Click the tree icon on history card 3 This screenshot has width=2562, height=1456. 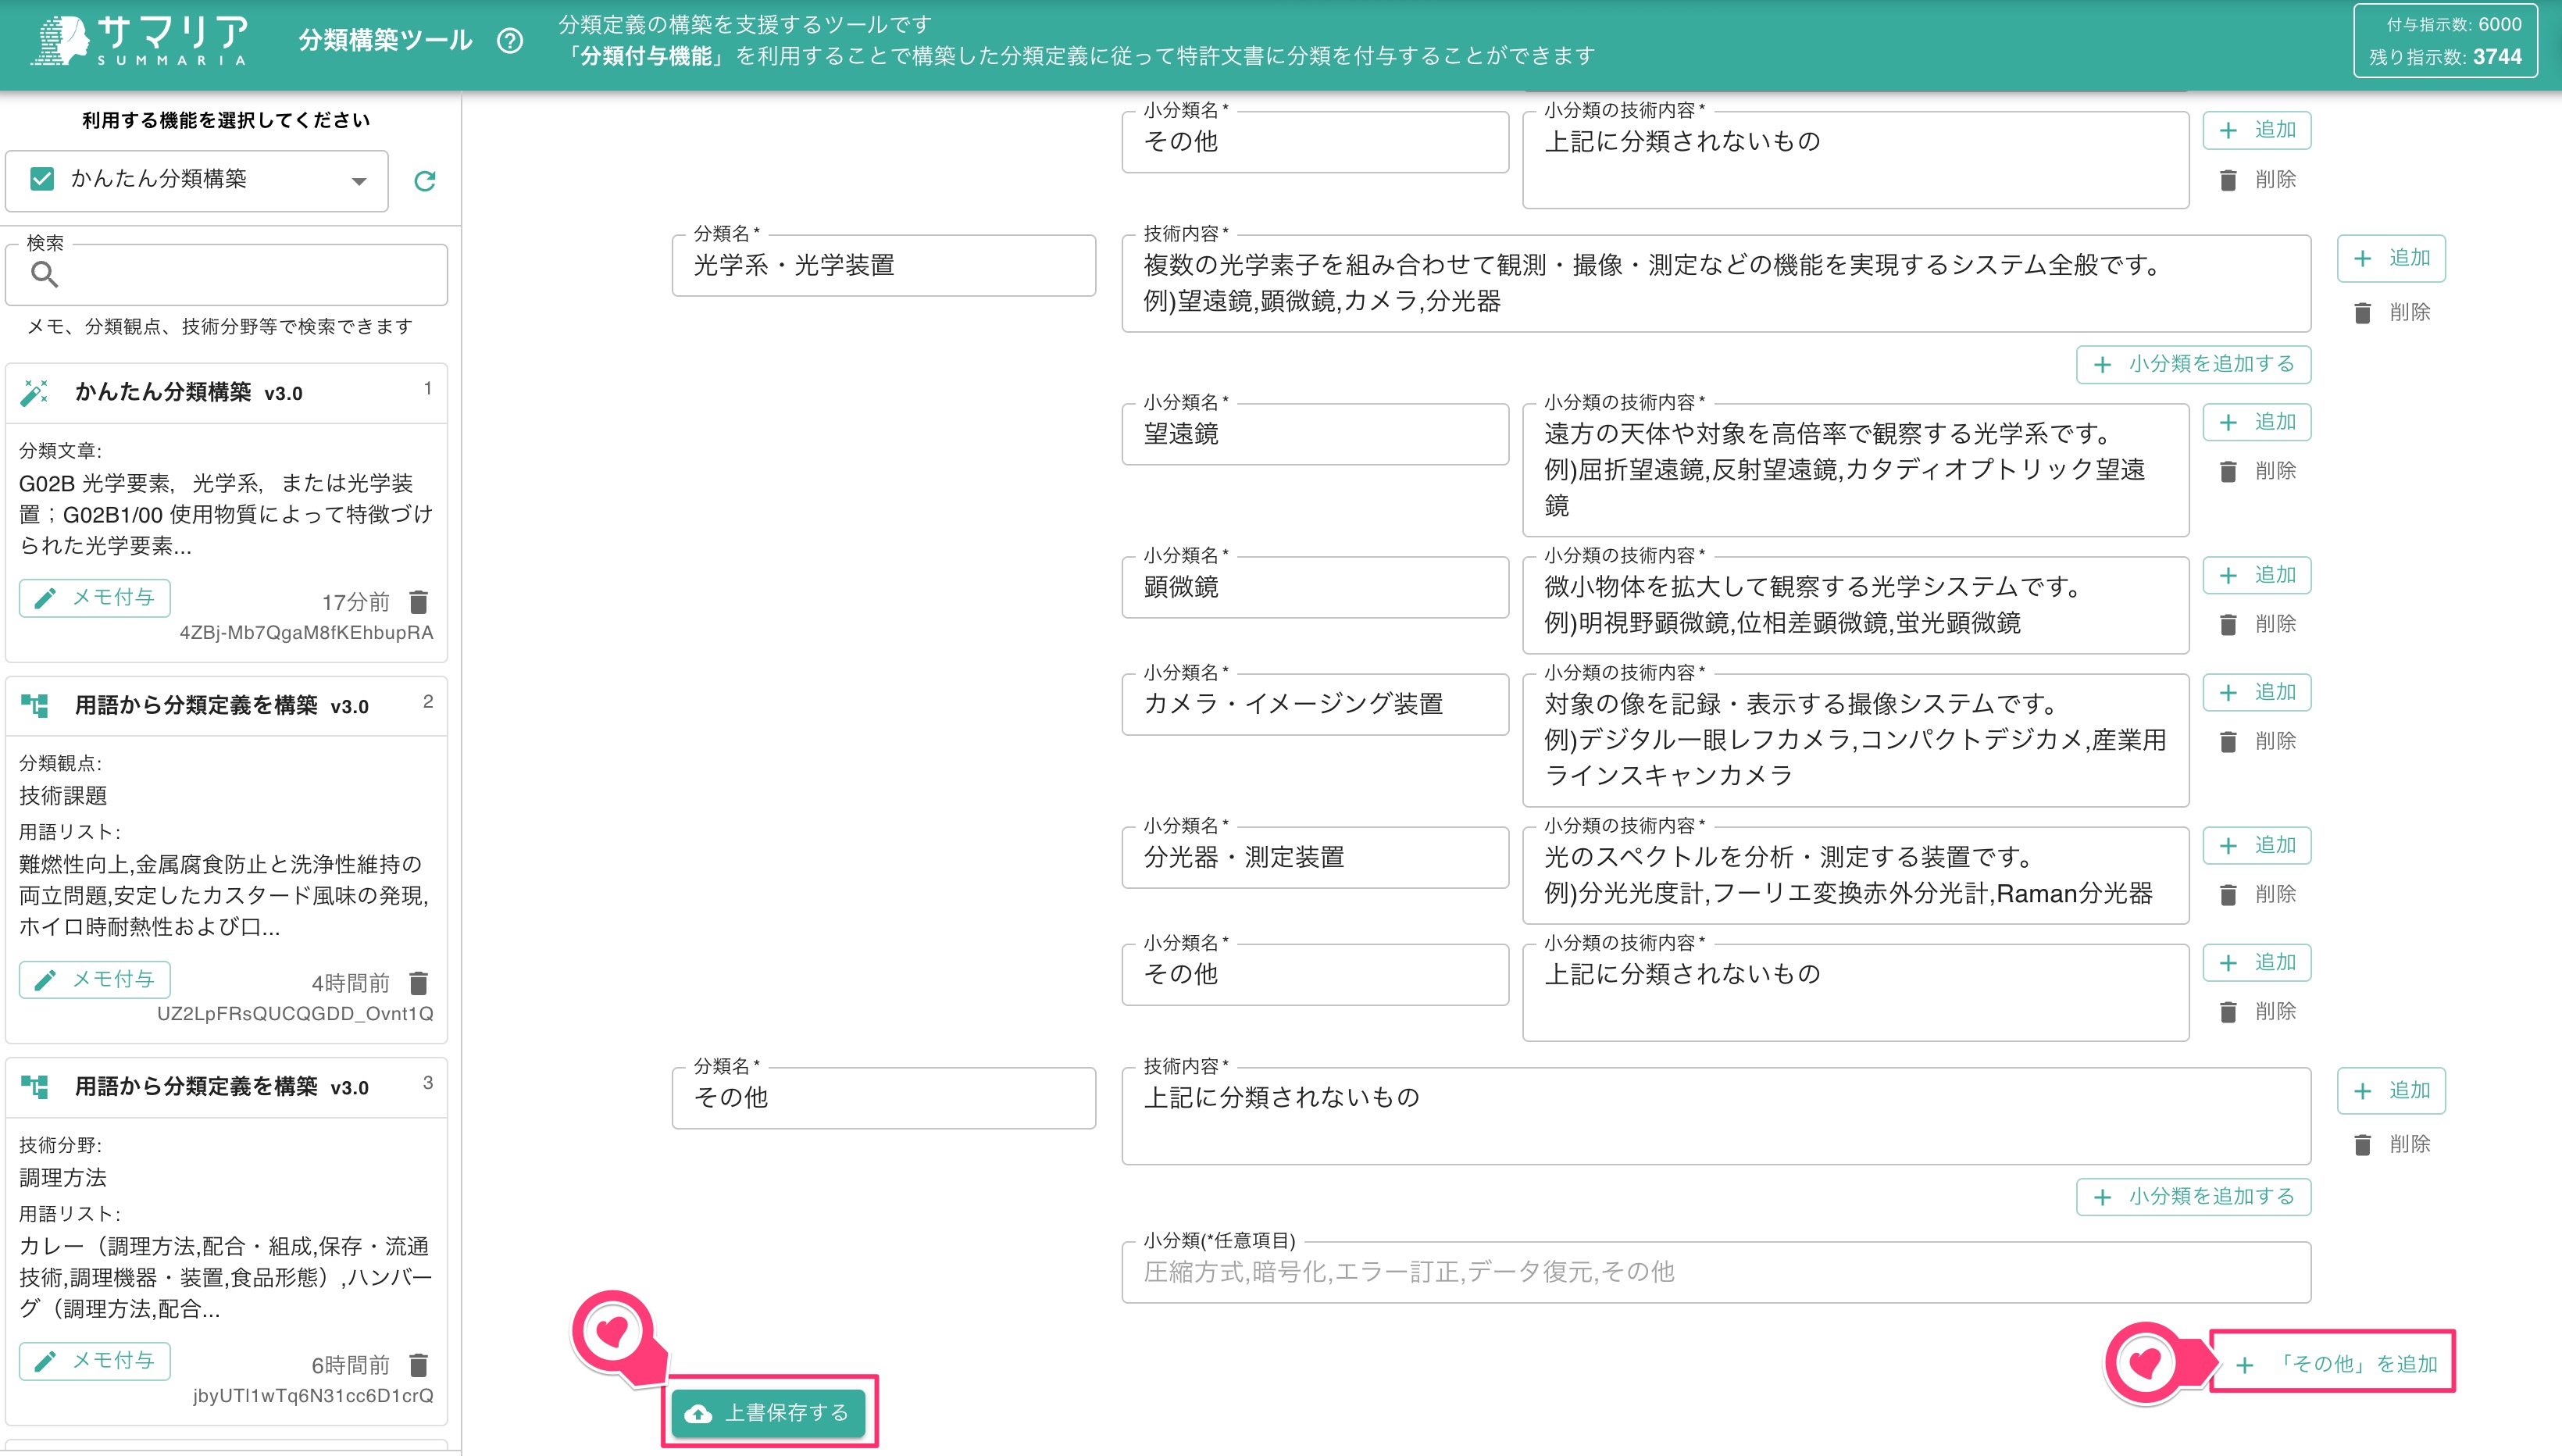click(x=35, y=1087)
